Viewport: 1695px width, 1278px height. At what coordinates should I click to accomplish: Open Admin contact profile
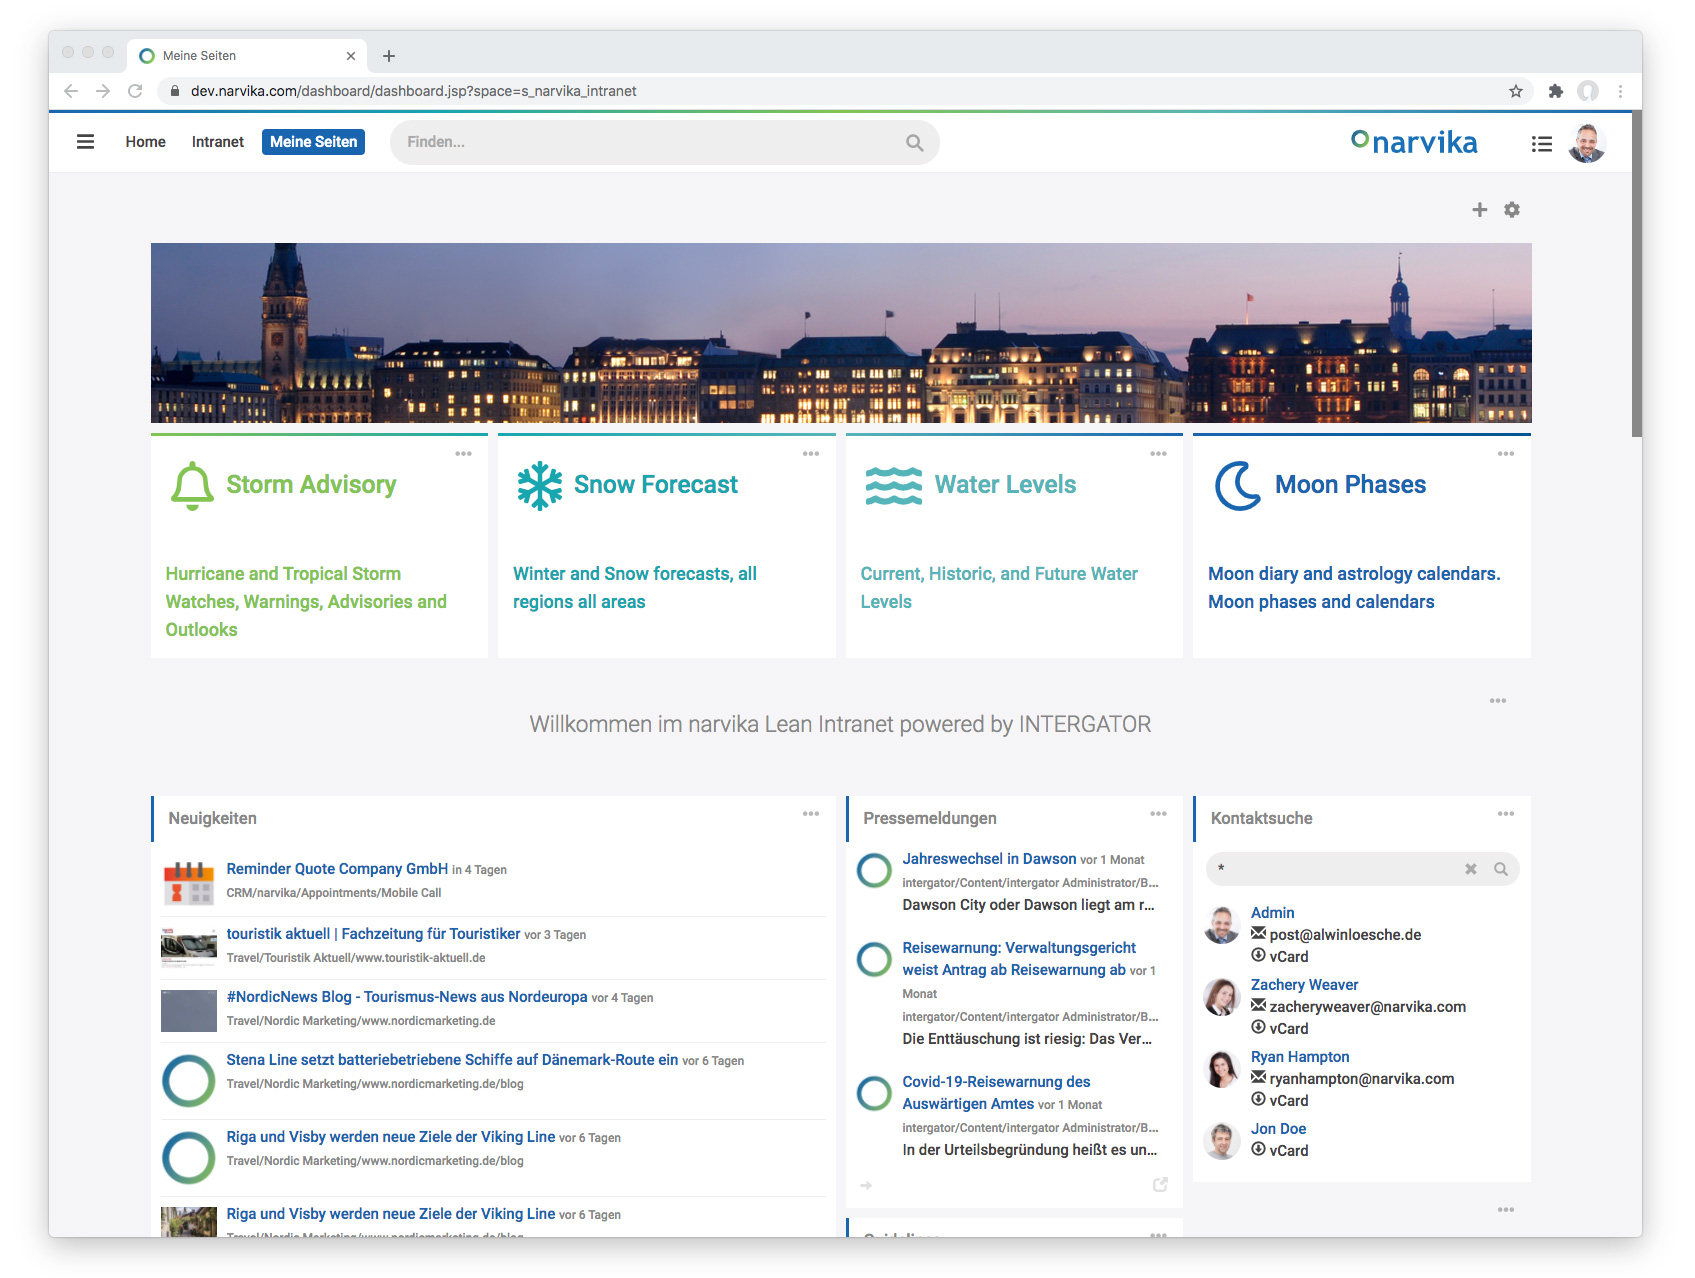click(x=1272, y=913)
